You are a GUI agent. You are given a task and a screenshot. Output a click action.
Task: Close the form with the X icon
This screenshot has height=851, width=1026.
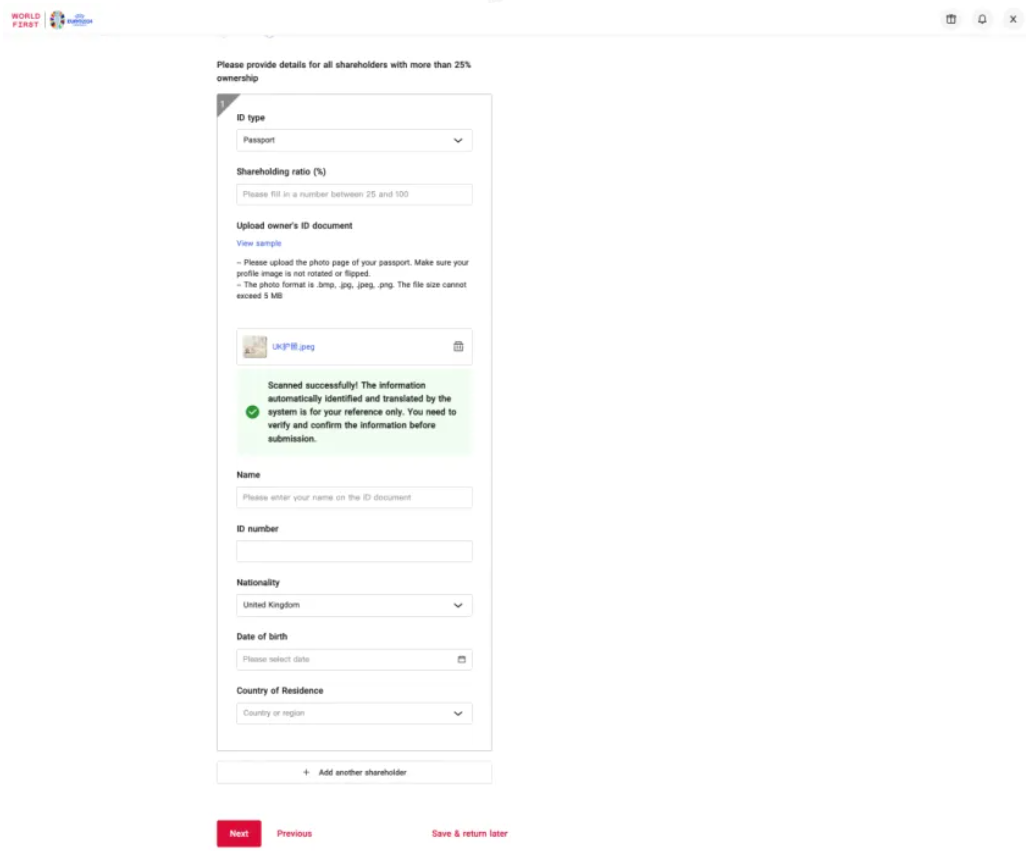tap(1012, 19)
